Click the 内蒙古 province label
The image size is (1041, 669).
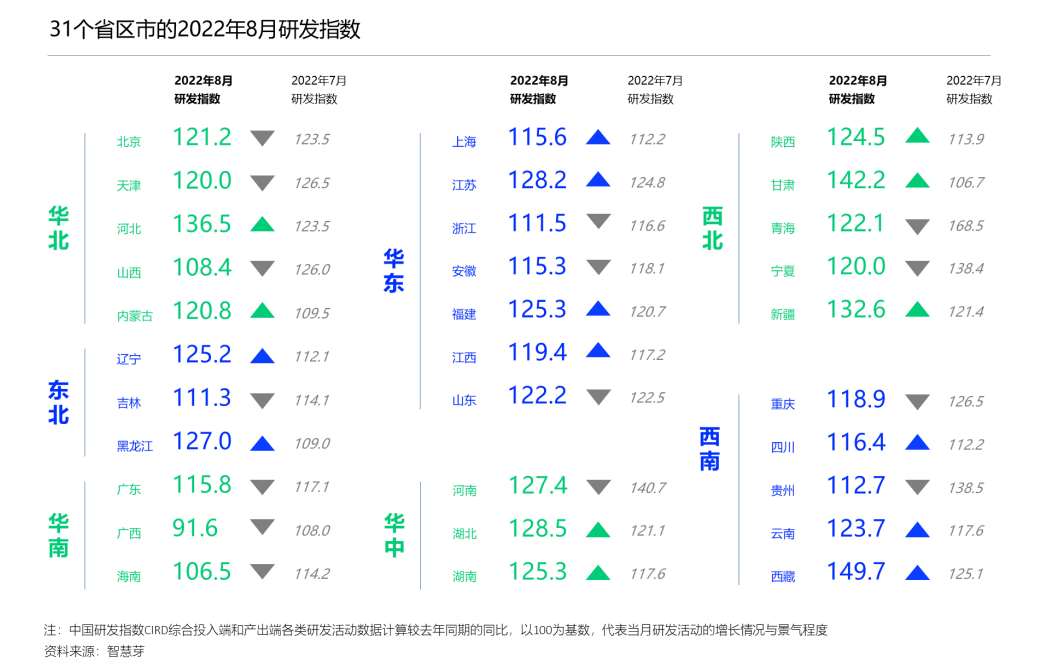coord(135,315)
